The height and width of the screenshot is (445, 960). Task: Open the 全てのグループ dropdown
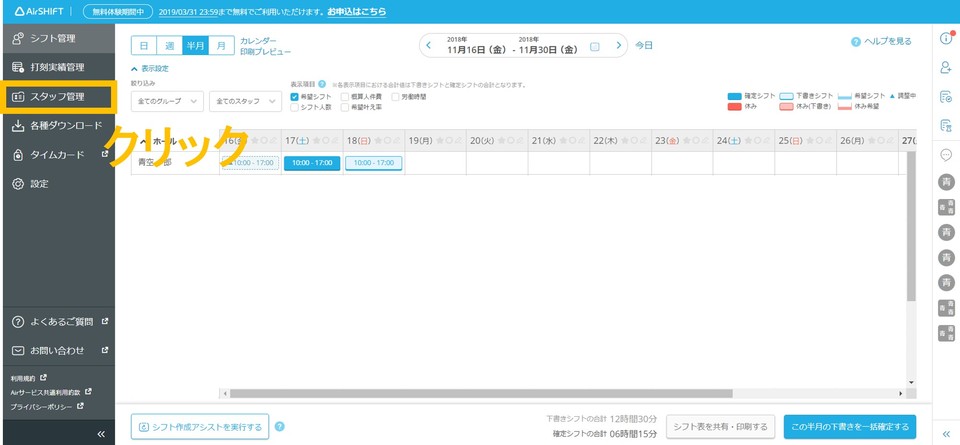167,102
